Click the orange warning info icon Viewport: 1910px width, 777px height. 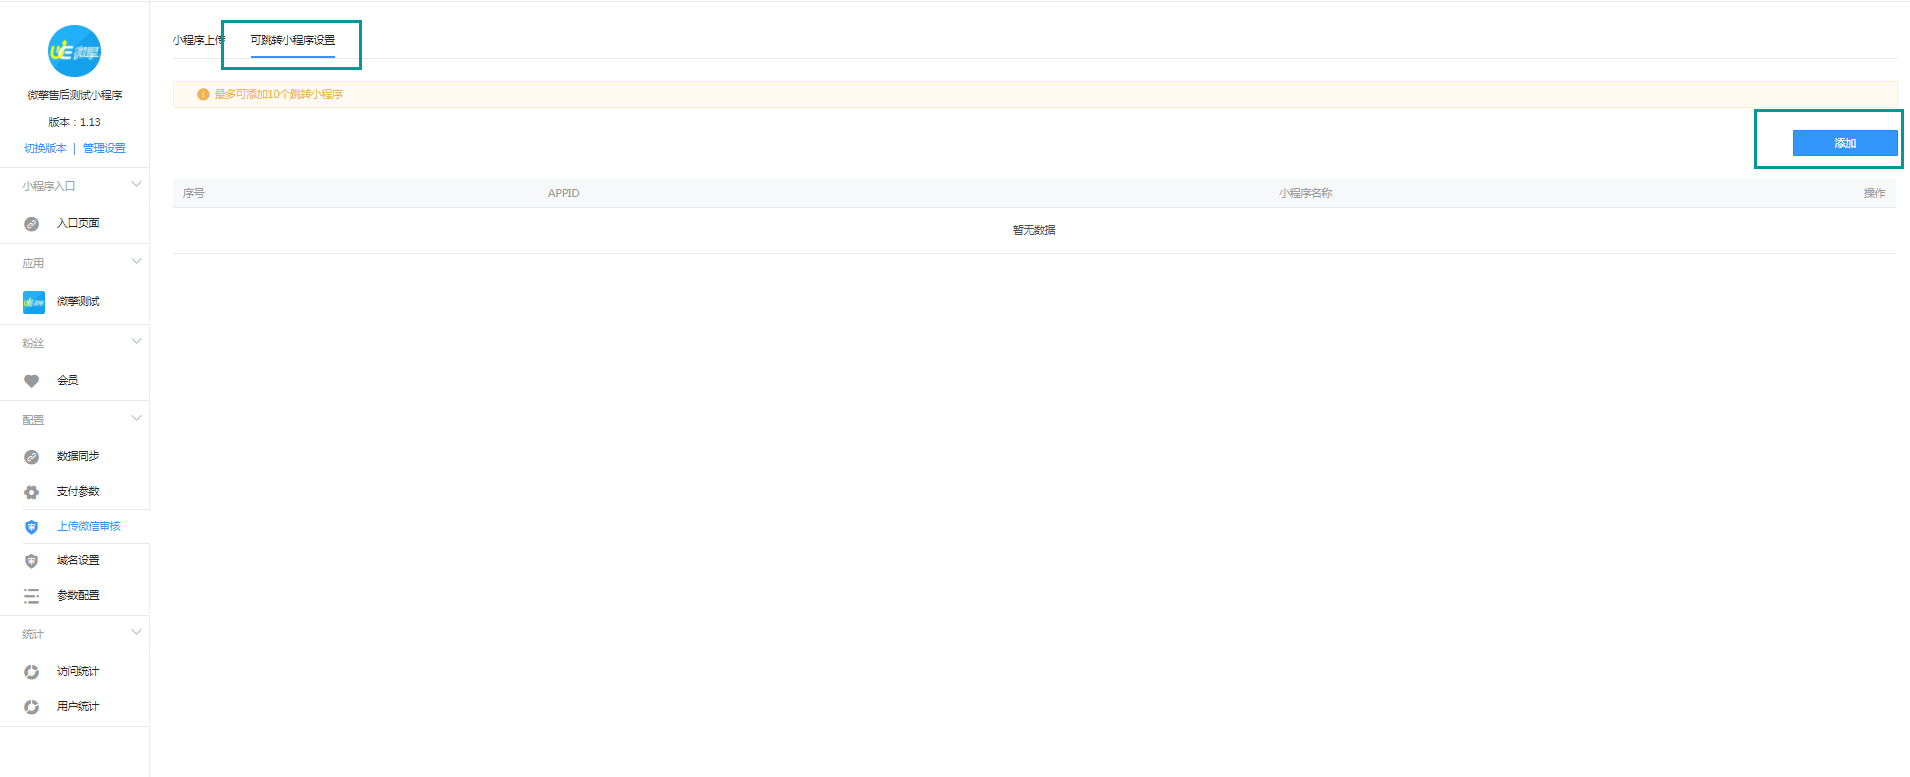click(x=203, y=94)
